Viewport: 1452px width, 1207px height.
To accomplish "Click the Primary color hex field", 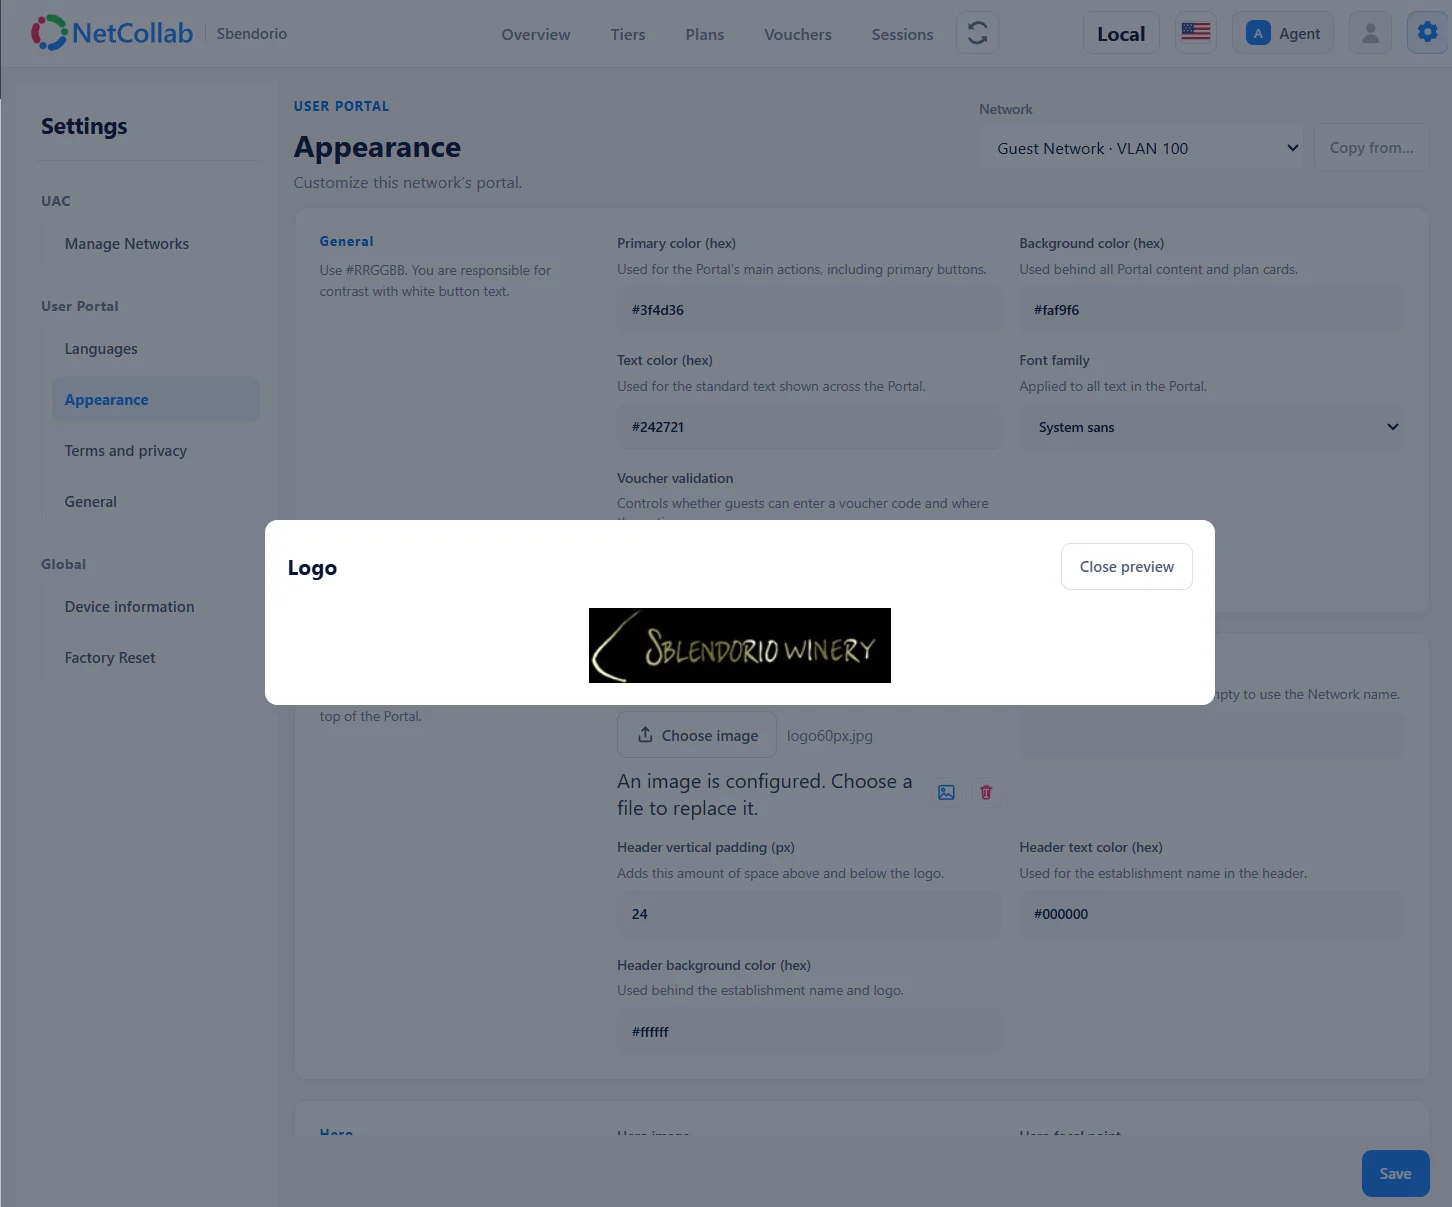I will [809, 310].
